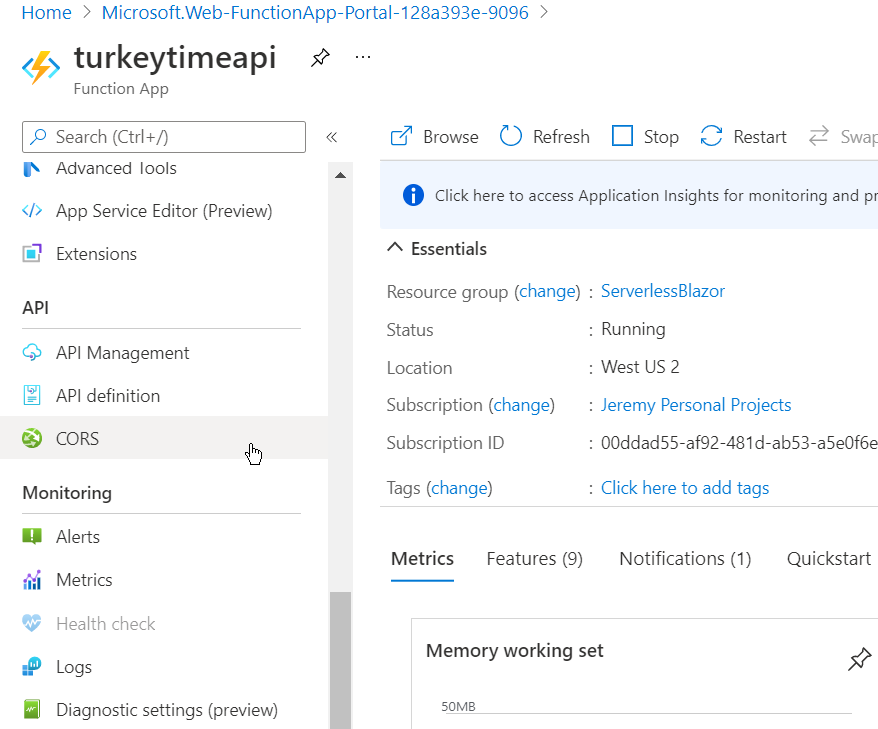Click the API Management cloud icon
The height and width of the screenshot is (729, 878).
tap(32, 353)
